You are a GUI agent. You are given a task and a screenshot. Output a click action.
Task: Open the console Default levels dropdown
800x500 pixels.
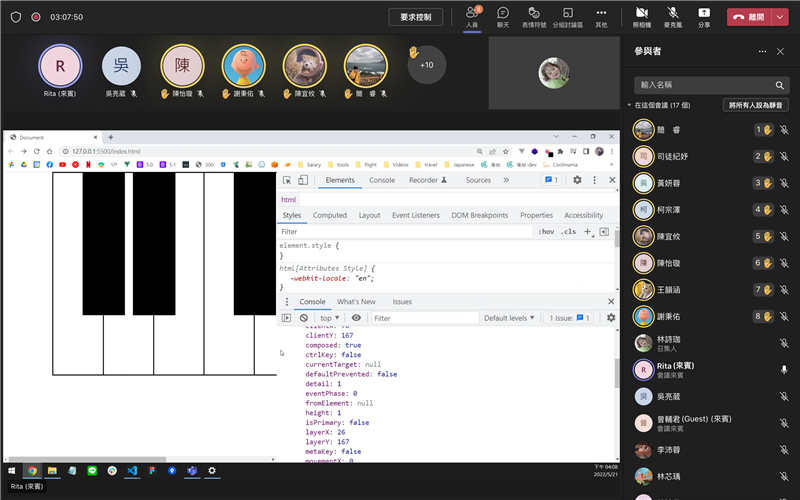(x=509, y=318)
